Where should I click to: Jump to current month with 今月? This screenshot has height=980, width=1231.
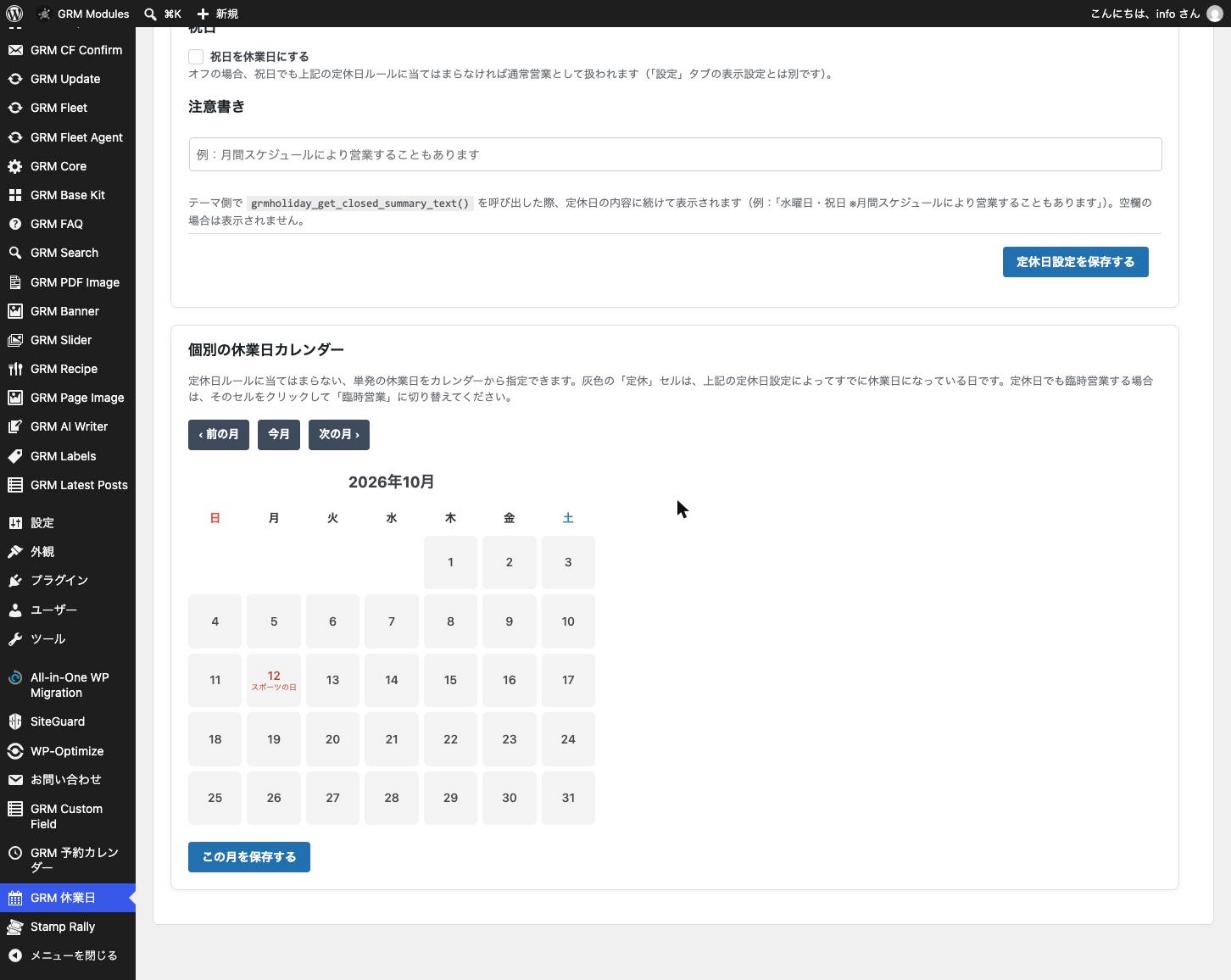(x=279, y=435)
